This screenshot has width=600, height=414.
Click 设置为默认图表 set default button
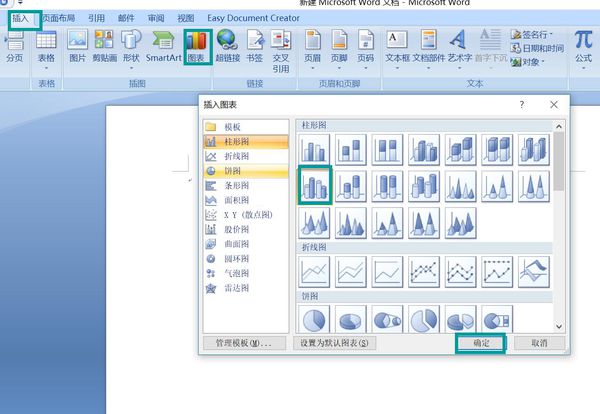[x=334, y=343]
